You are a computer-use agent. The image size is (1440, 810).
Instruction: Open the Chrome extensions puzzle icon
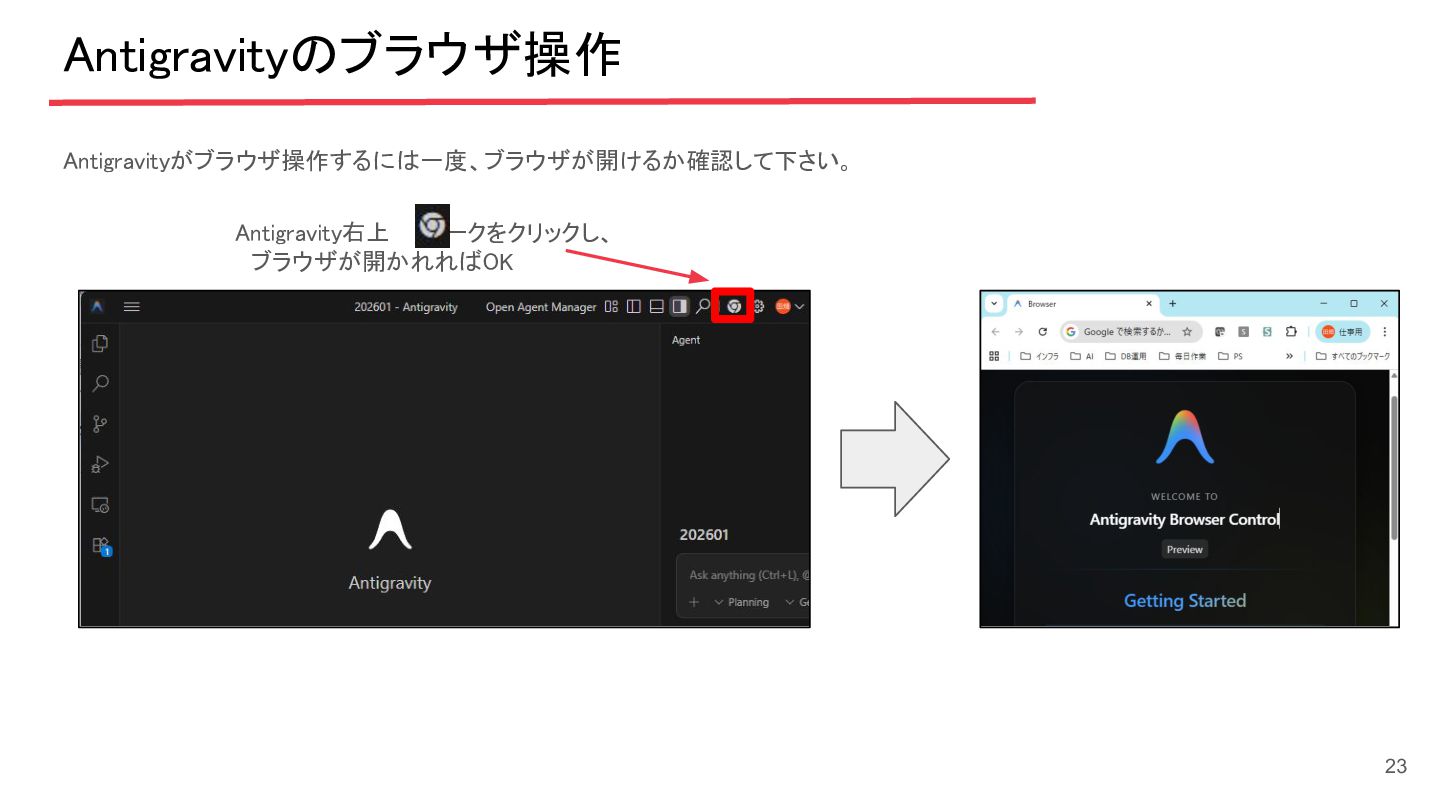1291,332
